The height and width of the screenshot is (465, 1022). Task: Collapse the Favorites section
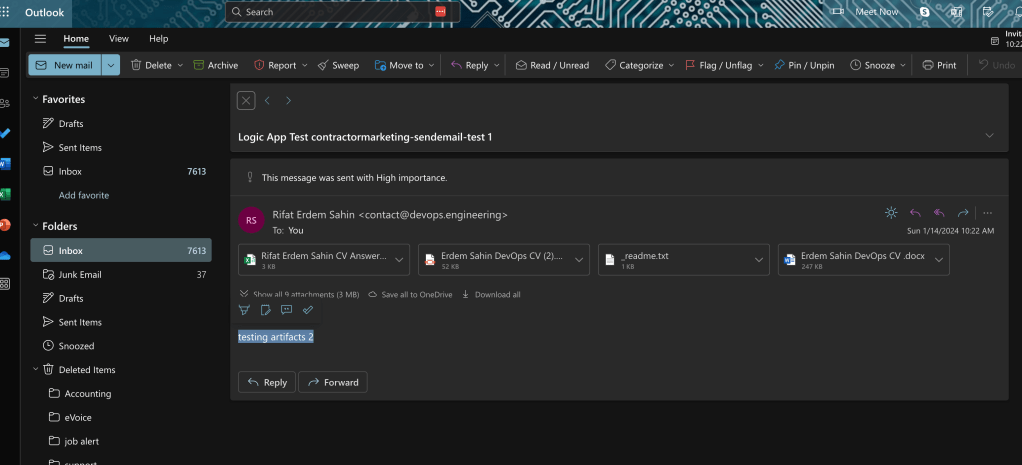coord(35,99)
